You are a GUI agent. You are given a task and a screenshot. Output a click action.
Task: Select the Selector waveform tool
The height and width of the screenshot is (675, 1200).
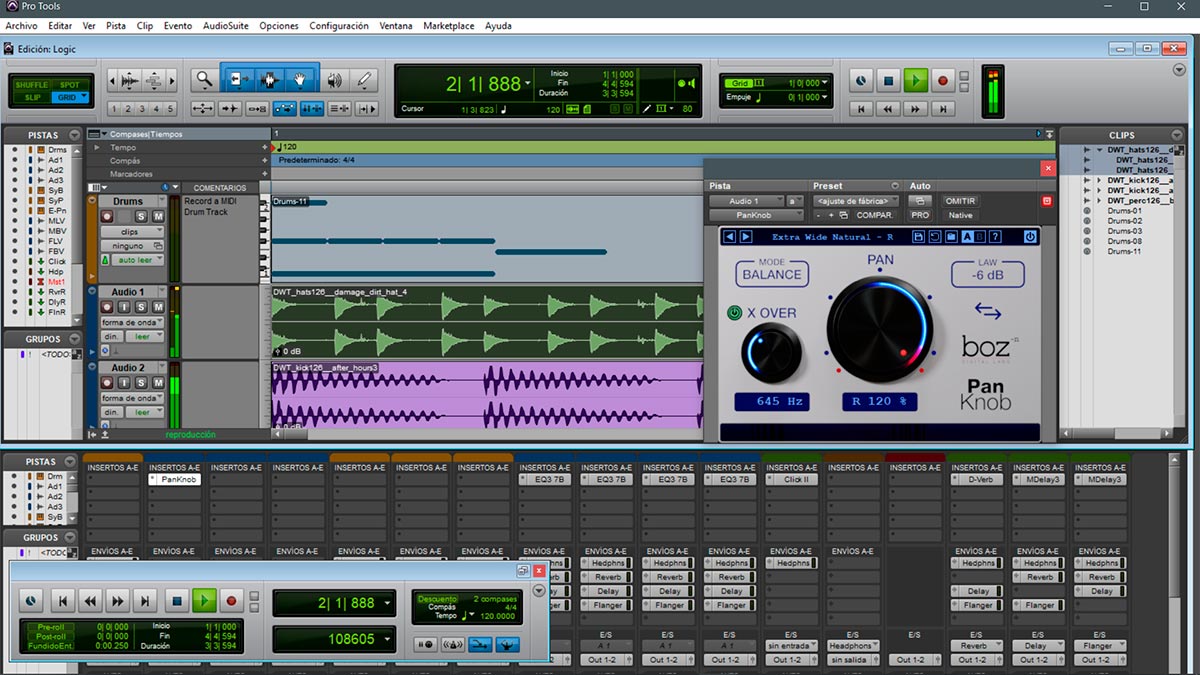pyautogui.click(x=269, y=79)
